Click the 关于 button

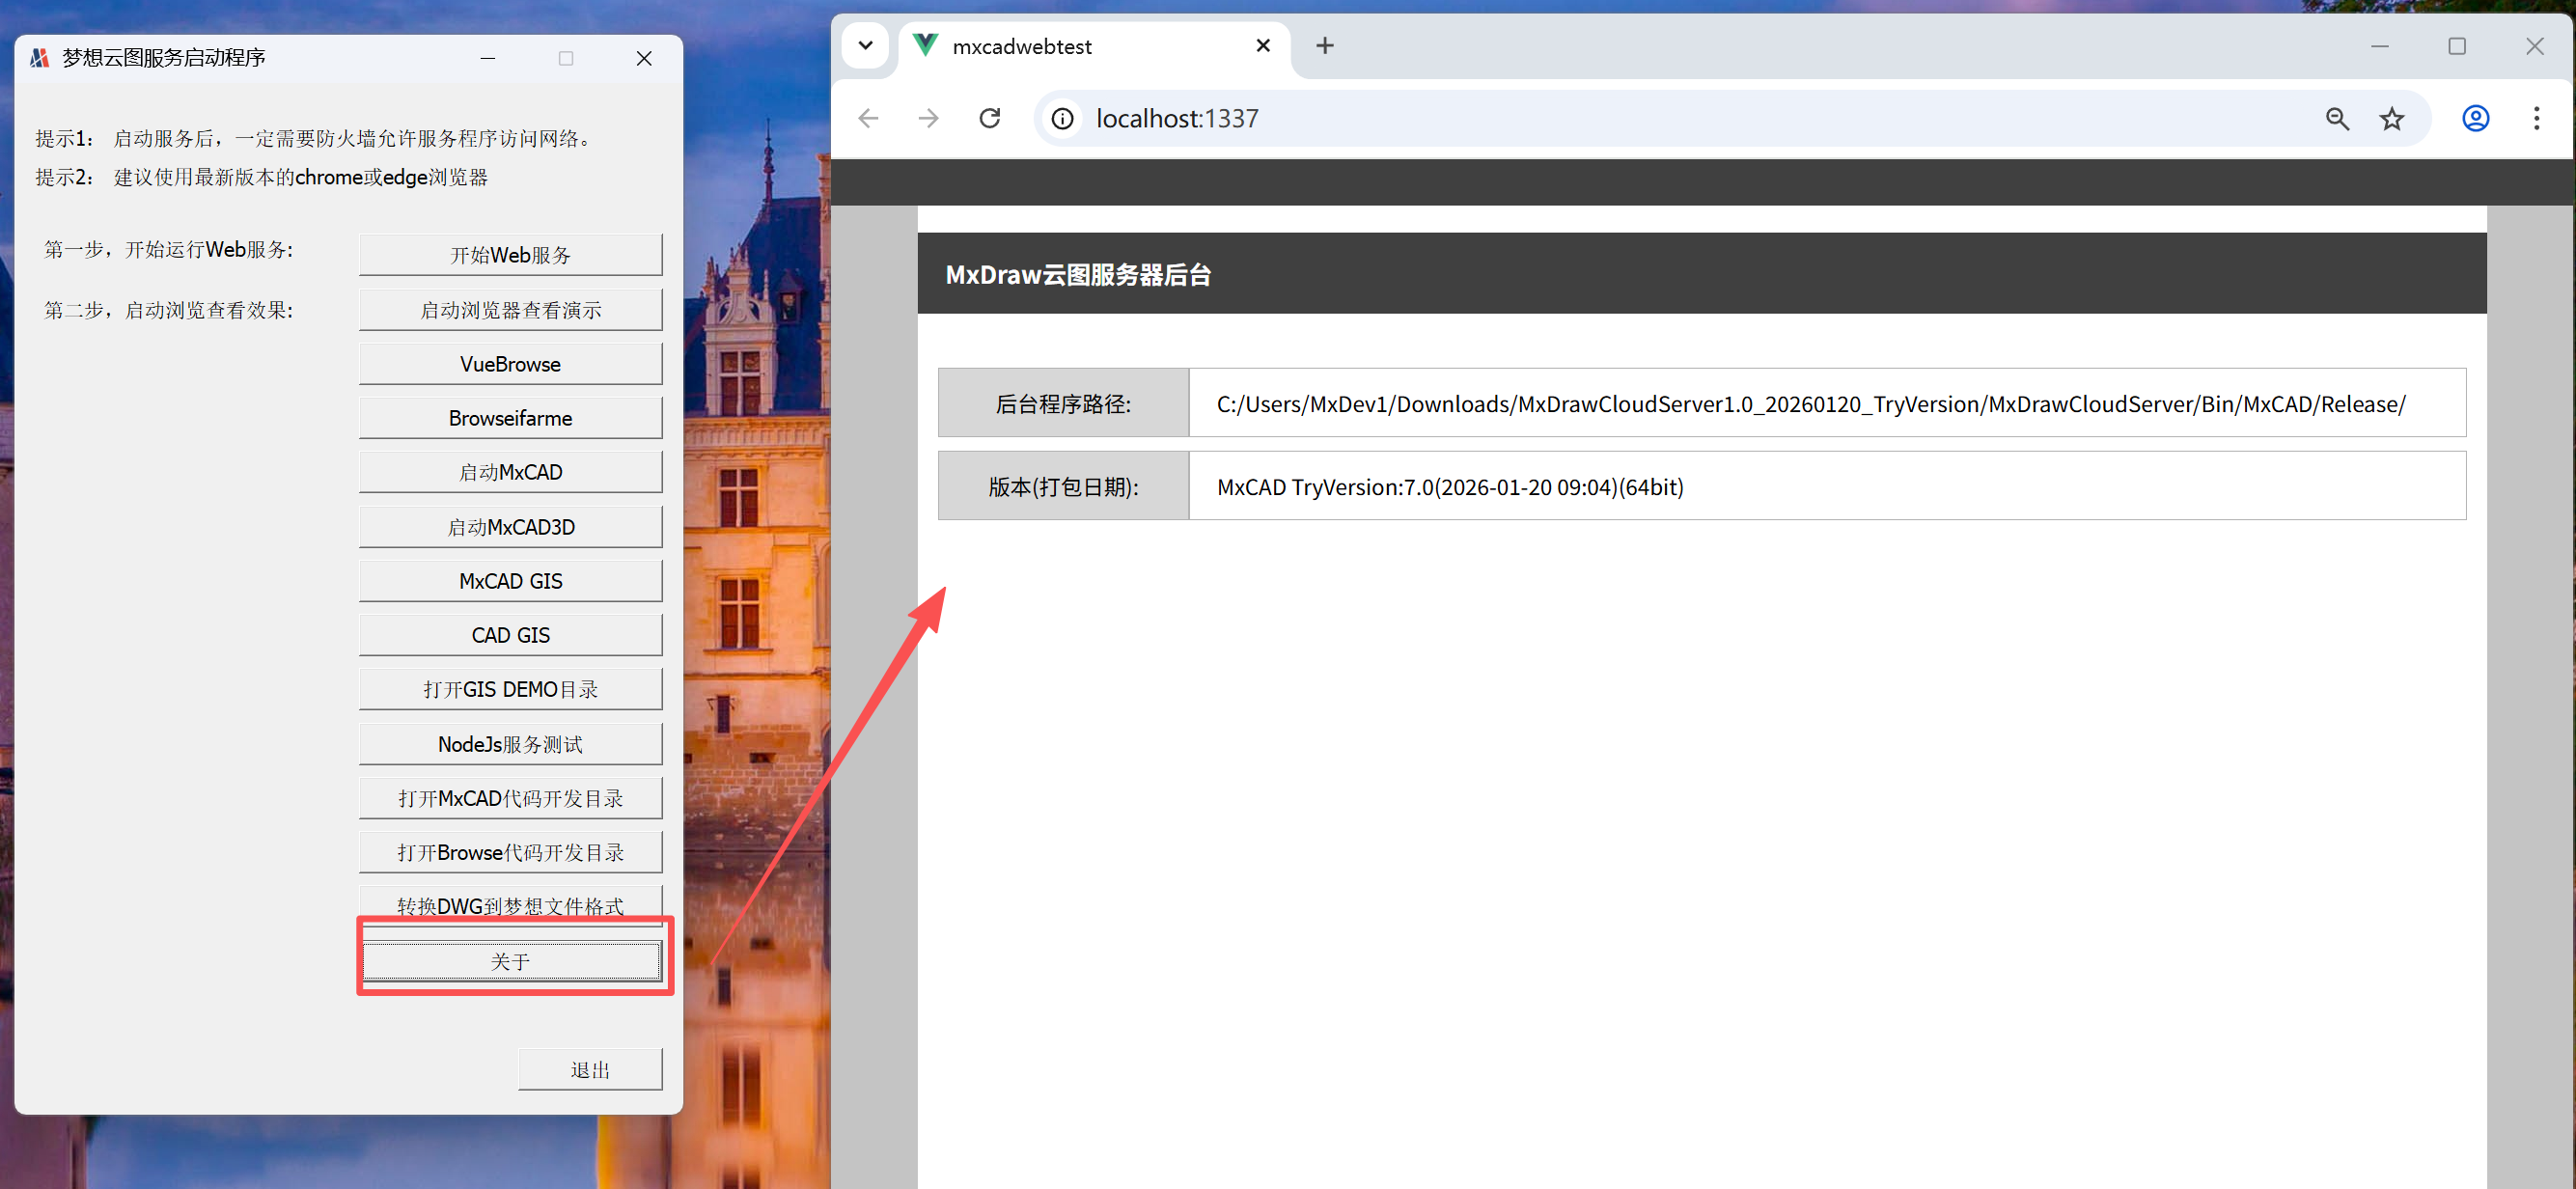510,961
